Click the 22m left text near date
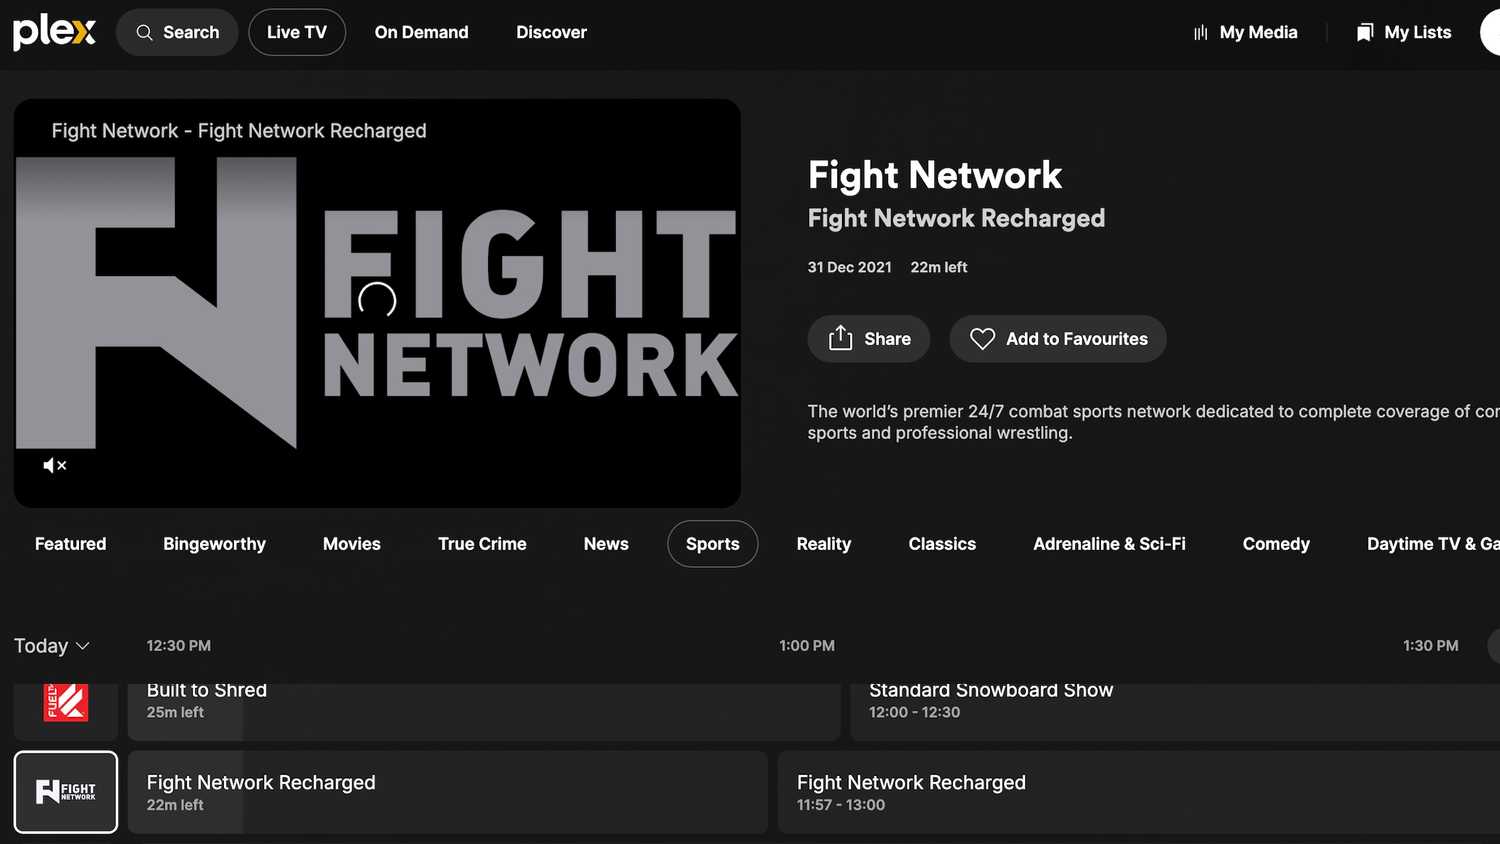Screen dimensions: 1500x844 (939, 267)
